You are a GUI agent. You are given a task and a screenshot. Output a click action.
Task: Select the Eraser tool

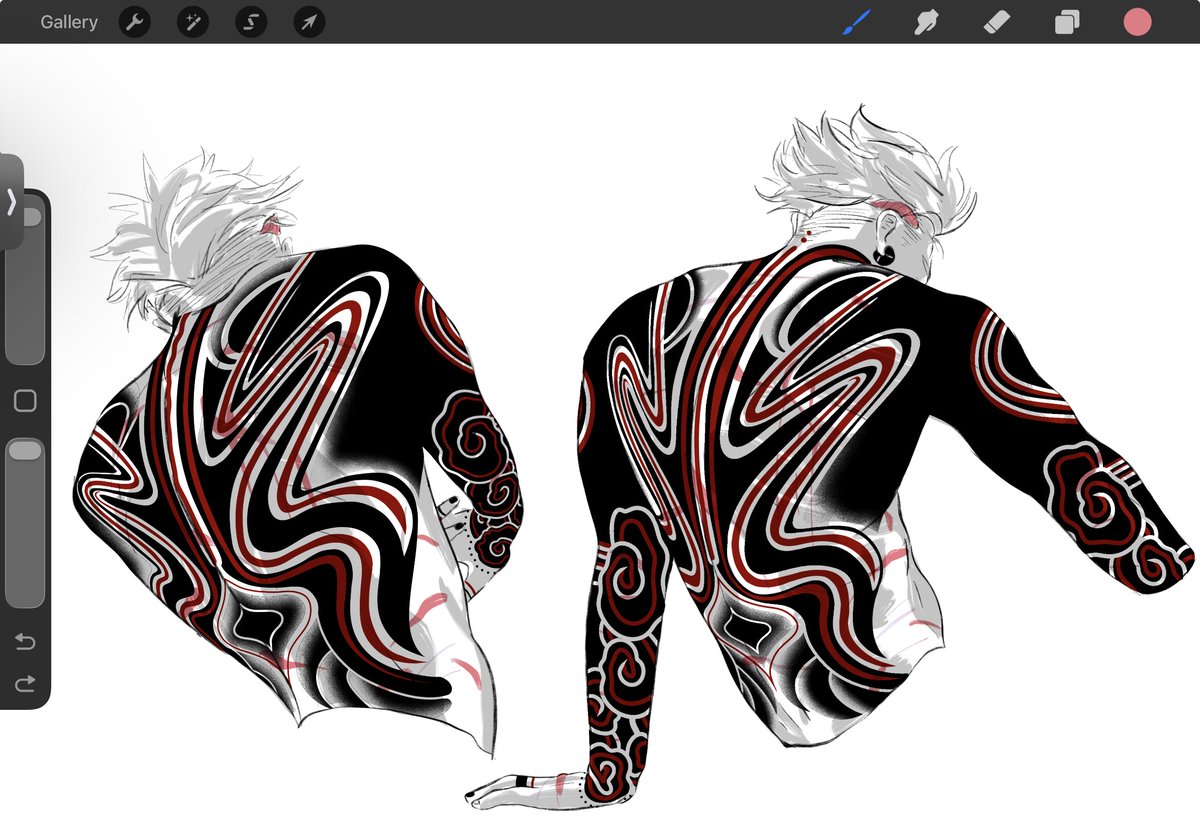(x=997, y=22)
